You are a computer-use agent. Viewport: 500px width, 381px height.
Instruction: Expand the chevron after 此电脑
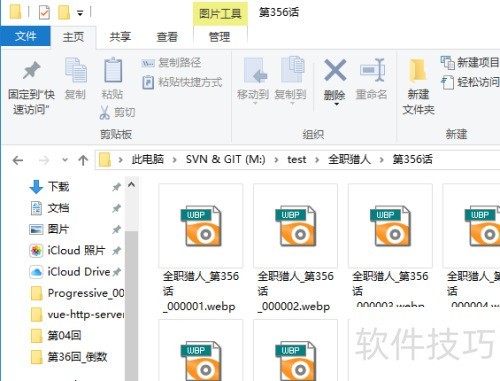click(x=175, y=160)
